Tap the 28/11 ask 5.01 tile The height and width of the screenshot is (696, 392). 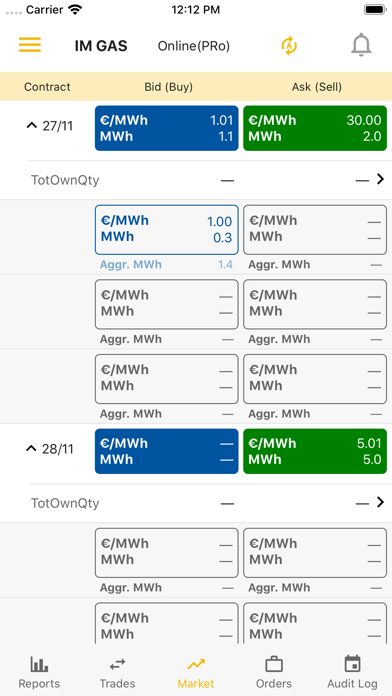point(315,451)
